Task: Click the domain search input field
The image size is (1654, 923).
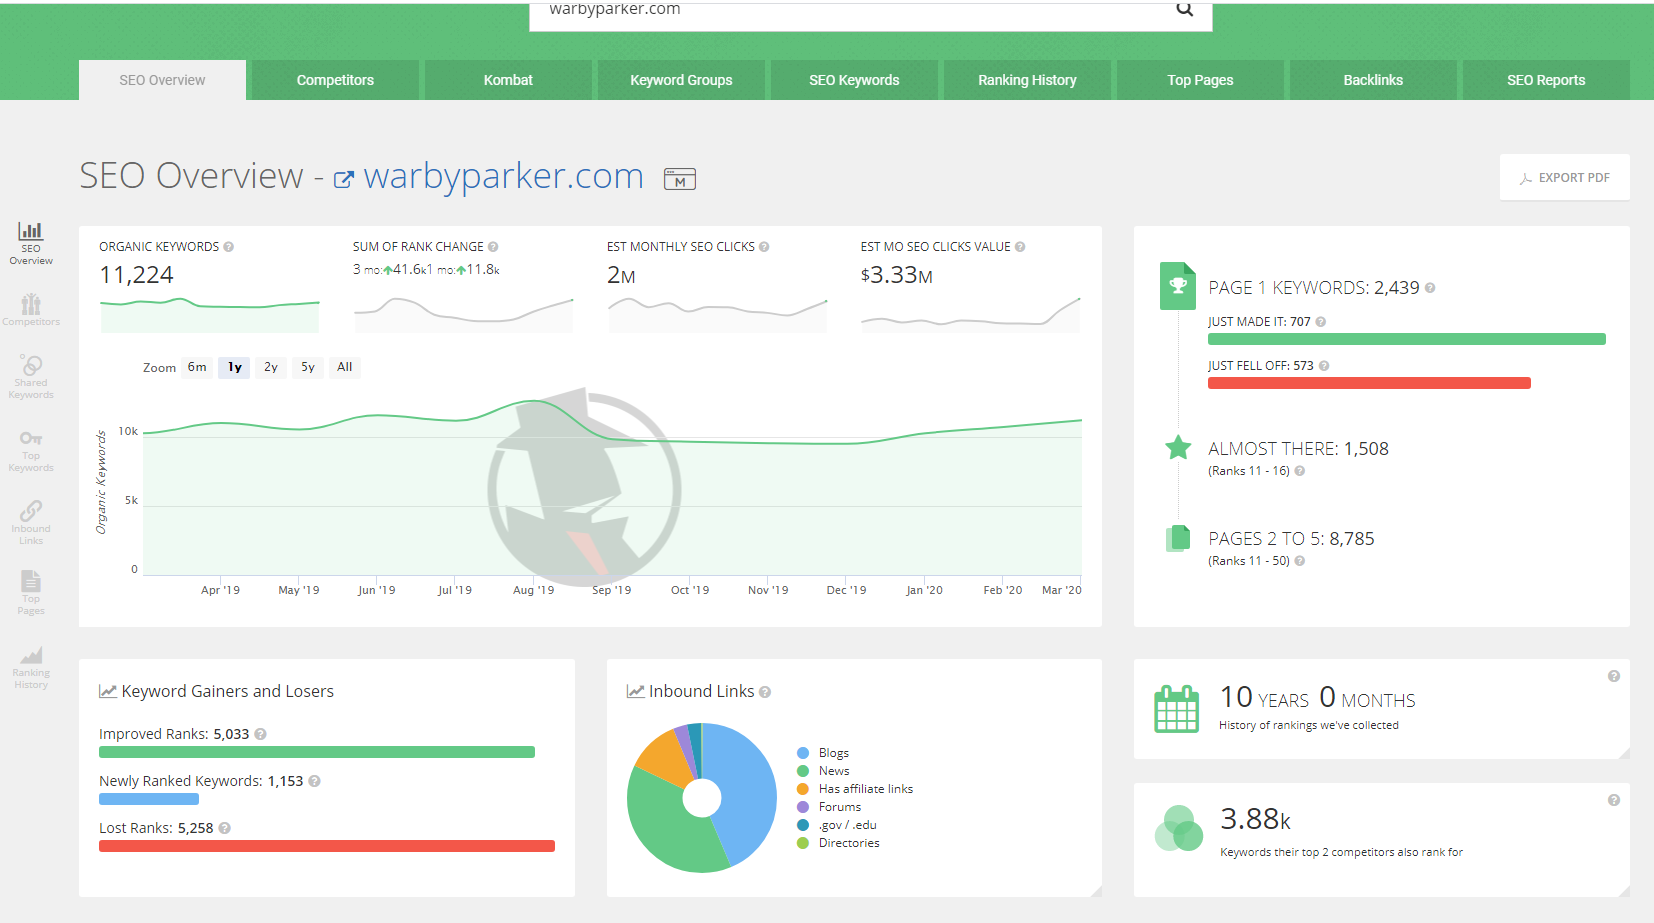Action: [x=850, y=11]
